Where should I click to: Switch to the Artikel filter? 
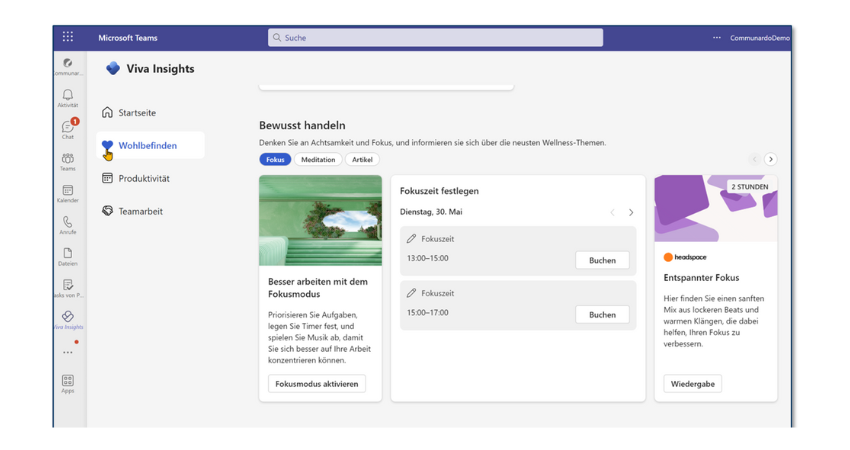pos(362,159)
